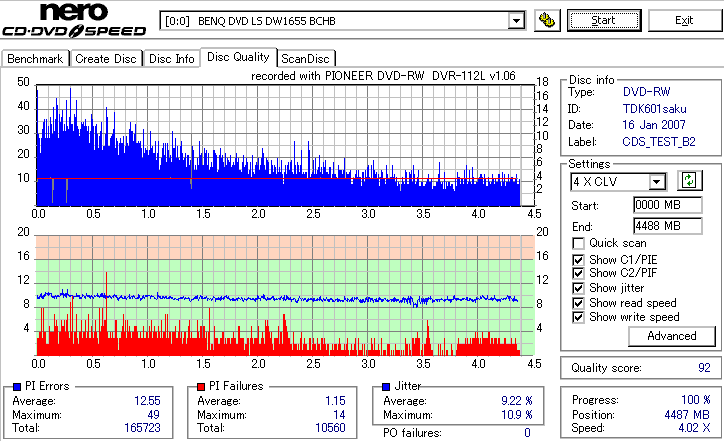Click Jitter maximum 10.9 %

click(x=517, y=415)
